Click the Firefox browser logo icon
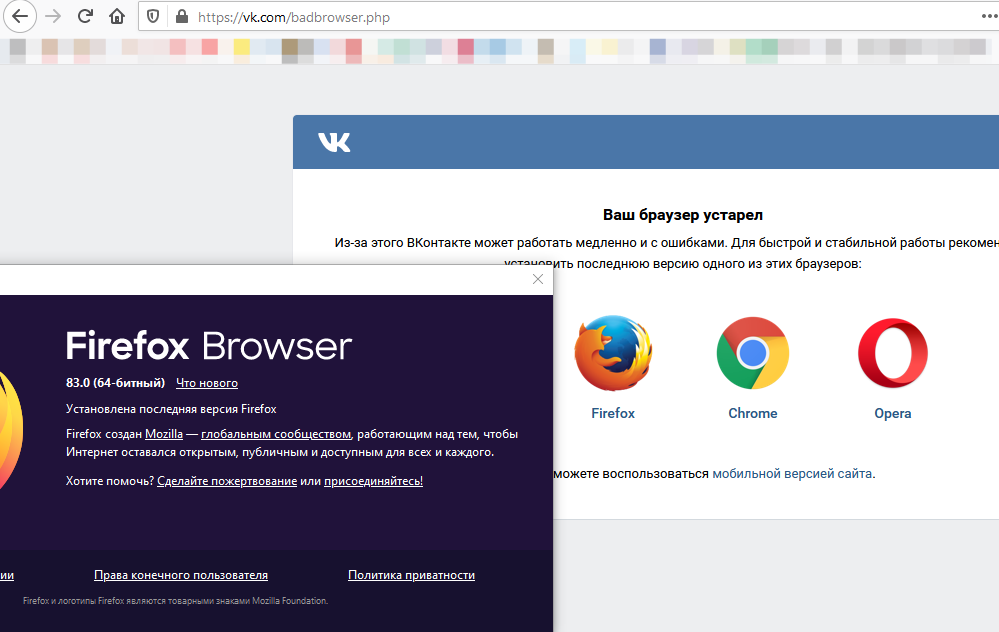Image resolution: width=999 pixels, height=632 pixels. click(613, 353)
